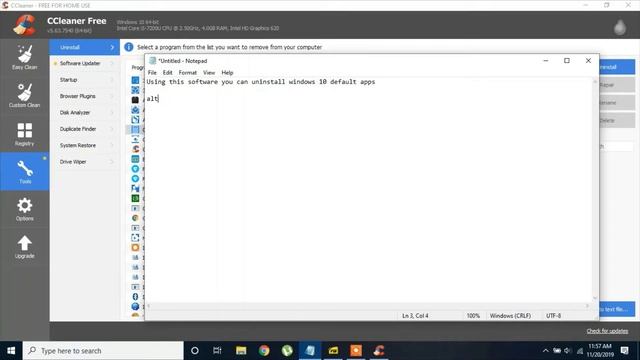
Task: Click the 'alt' text line in Notepad
Action: click(152, 98)
